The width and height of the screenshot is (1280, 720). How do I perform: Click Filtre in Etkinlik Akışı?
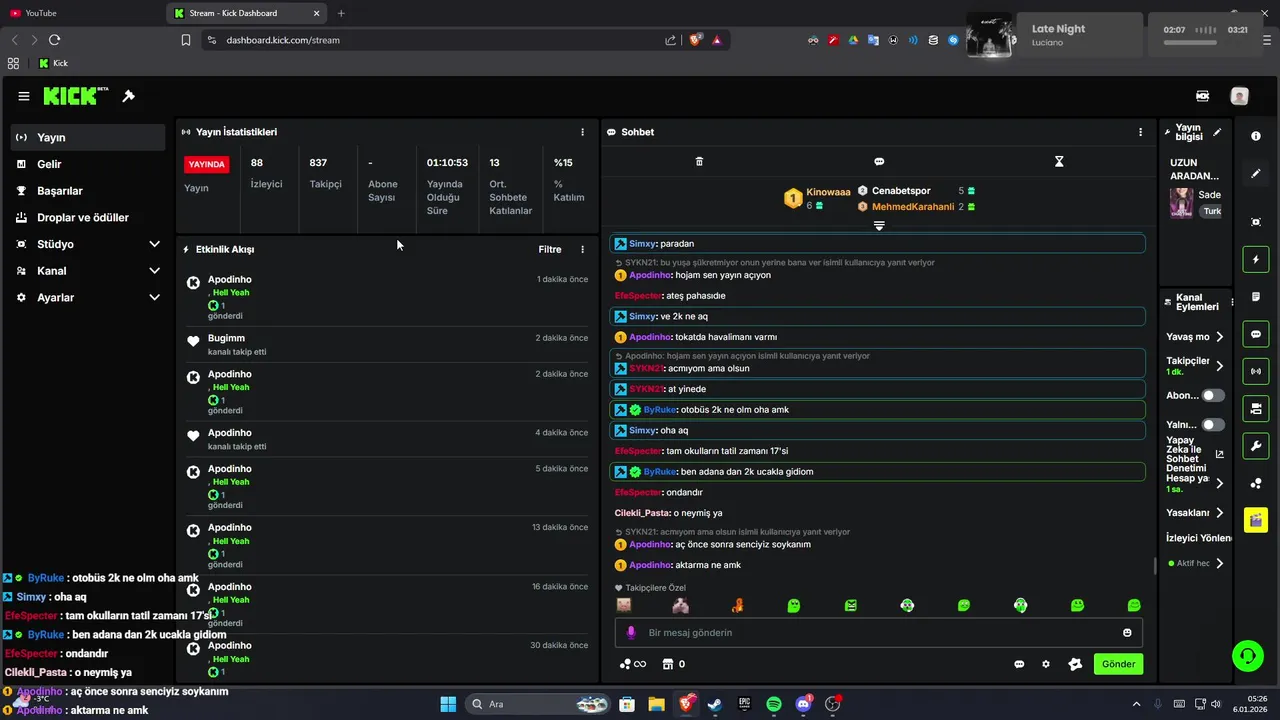click(550, 249)
